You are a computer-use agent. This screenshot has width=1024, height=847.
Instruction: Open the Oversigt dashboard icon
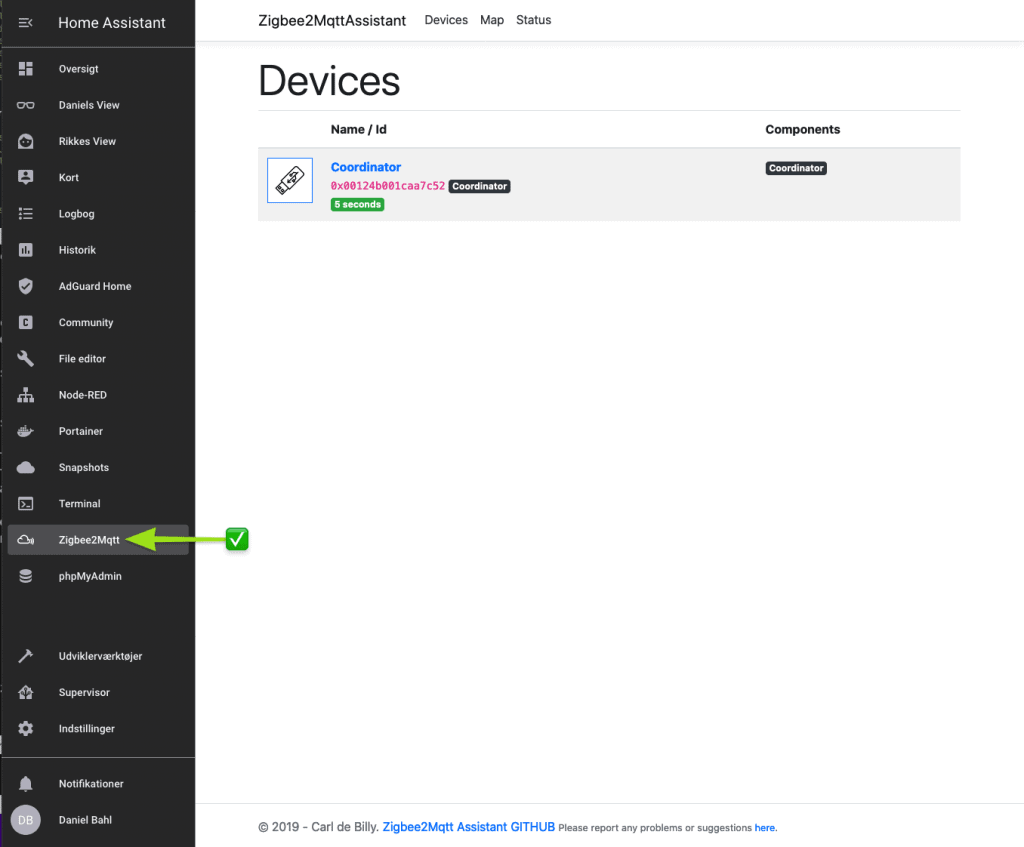[25, 69]
